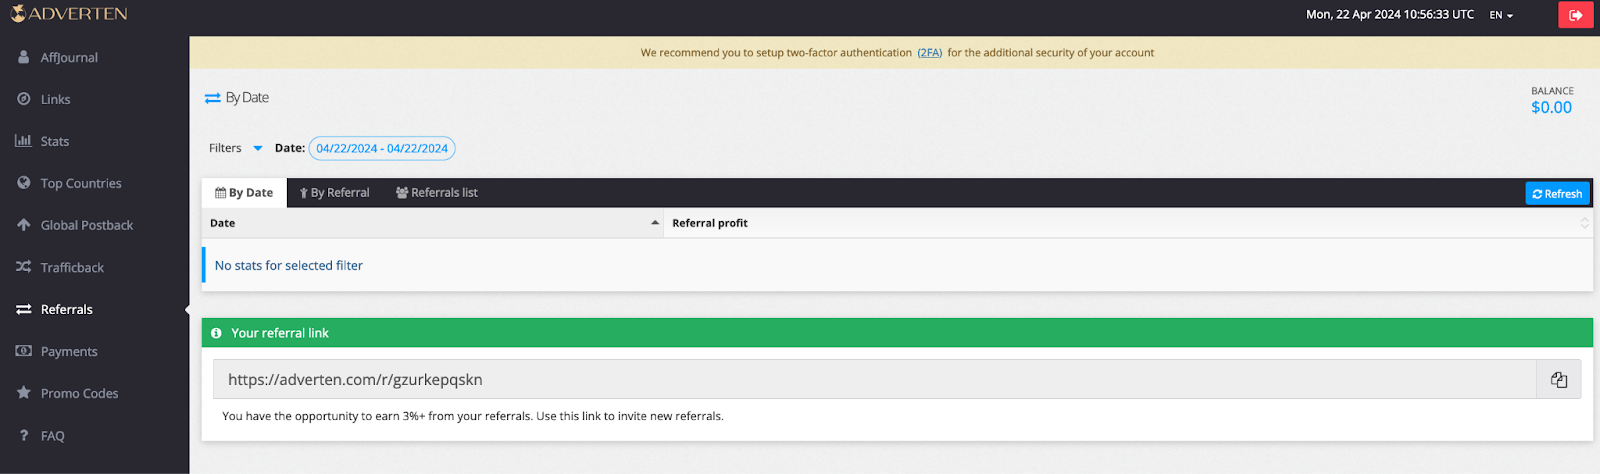Expand the Filters dropdown arrow
Viewport: 1600px width, 474px height.
point(257,148)
